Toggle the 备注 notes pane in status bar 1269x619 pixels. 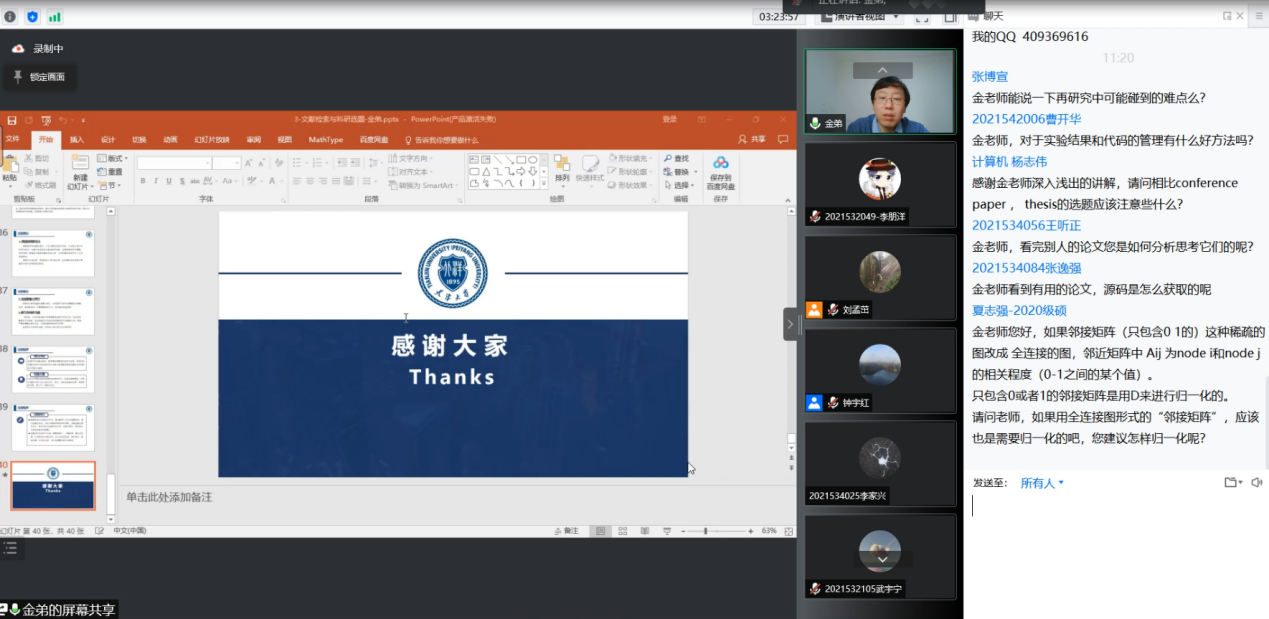(566, 531)
